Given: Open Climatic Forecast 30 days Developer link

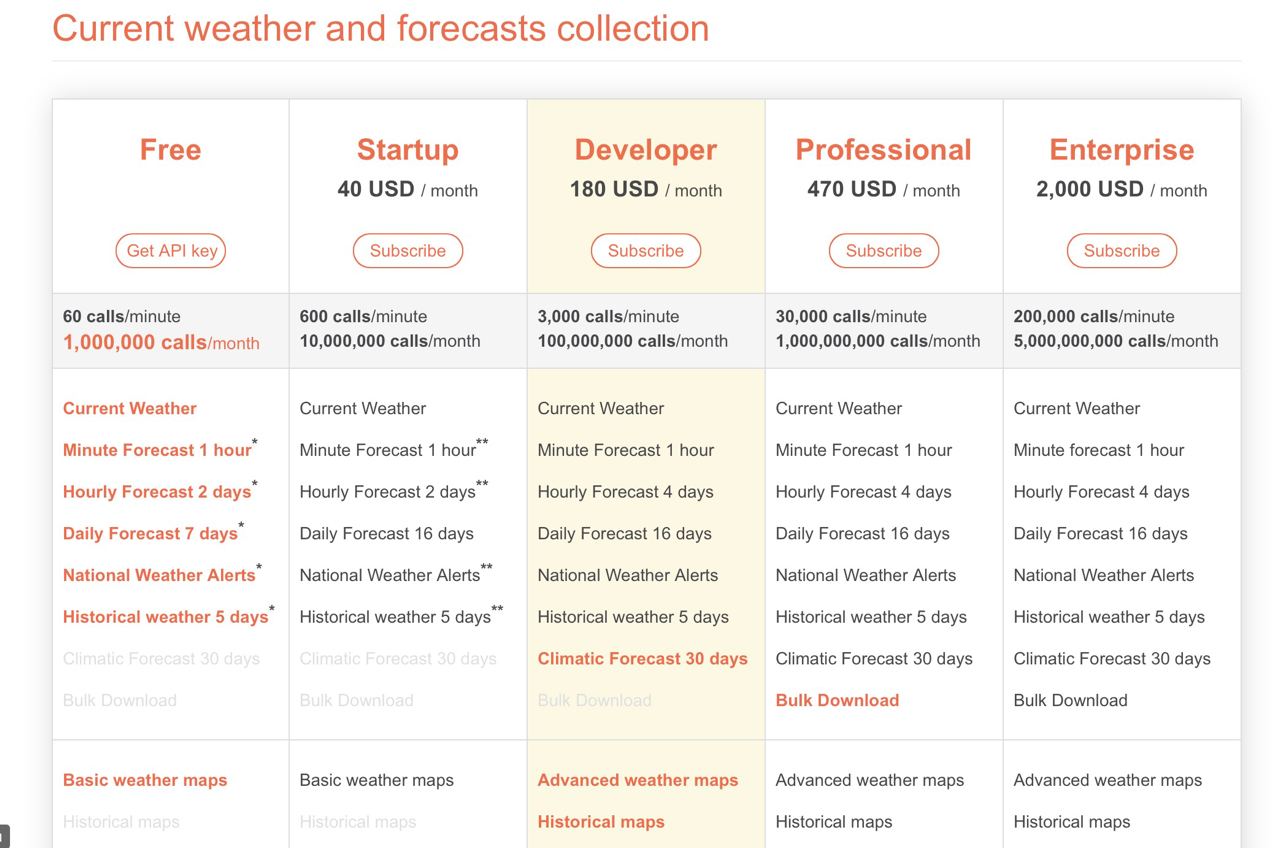Looking at the screenshot, I should (643, 659).
